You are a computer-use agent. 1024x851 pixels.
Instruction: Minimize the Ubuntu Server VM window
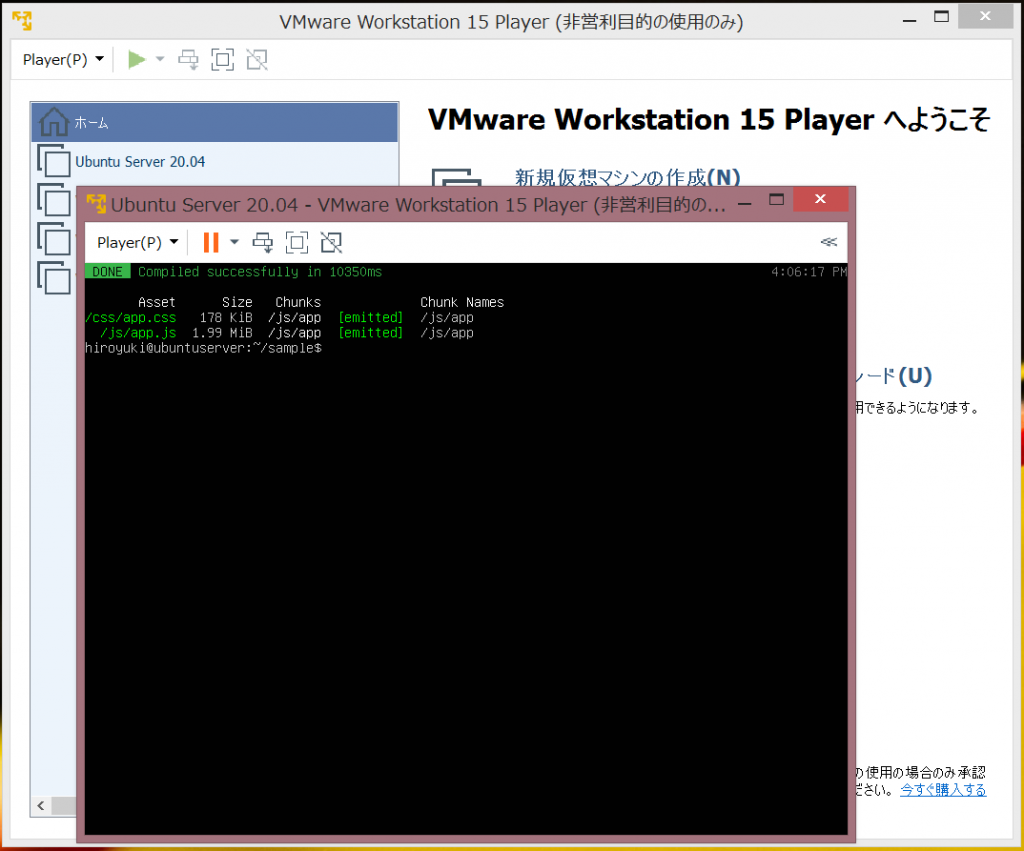(x=744, y=204)
